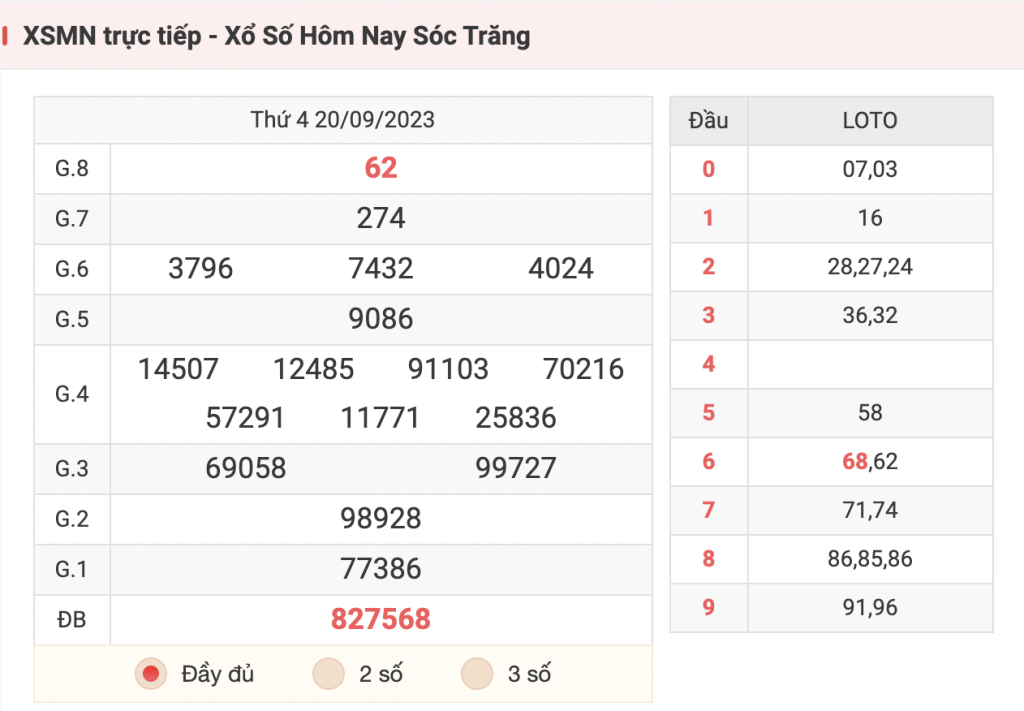
Task: Select the 2 số radio option
Action: [x=328, y=674]
